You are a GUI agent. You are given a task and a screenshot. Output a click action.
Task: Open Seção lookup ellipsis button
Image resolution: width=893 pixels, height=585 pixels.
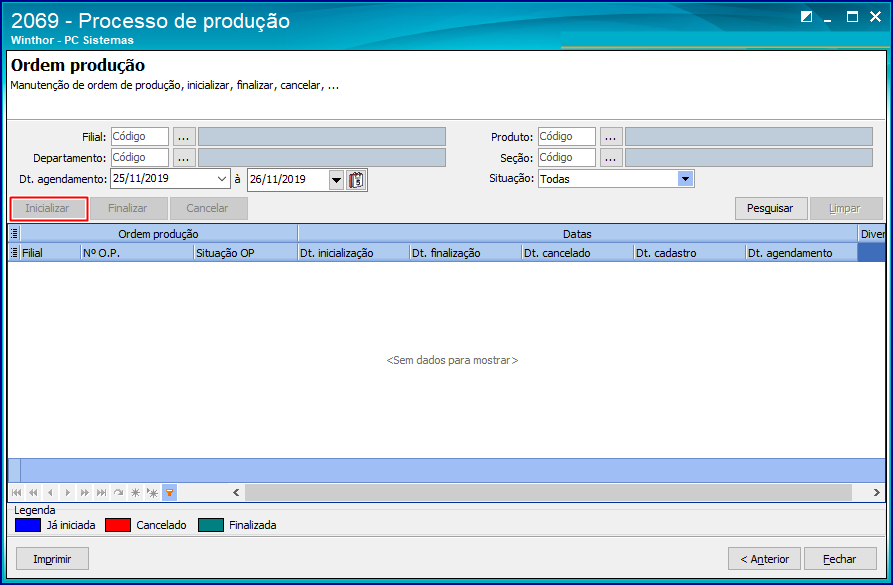click(611, 158)
